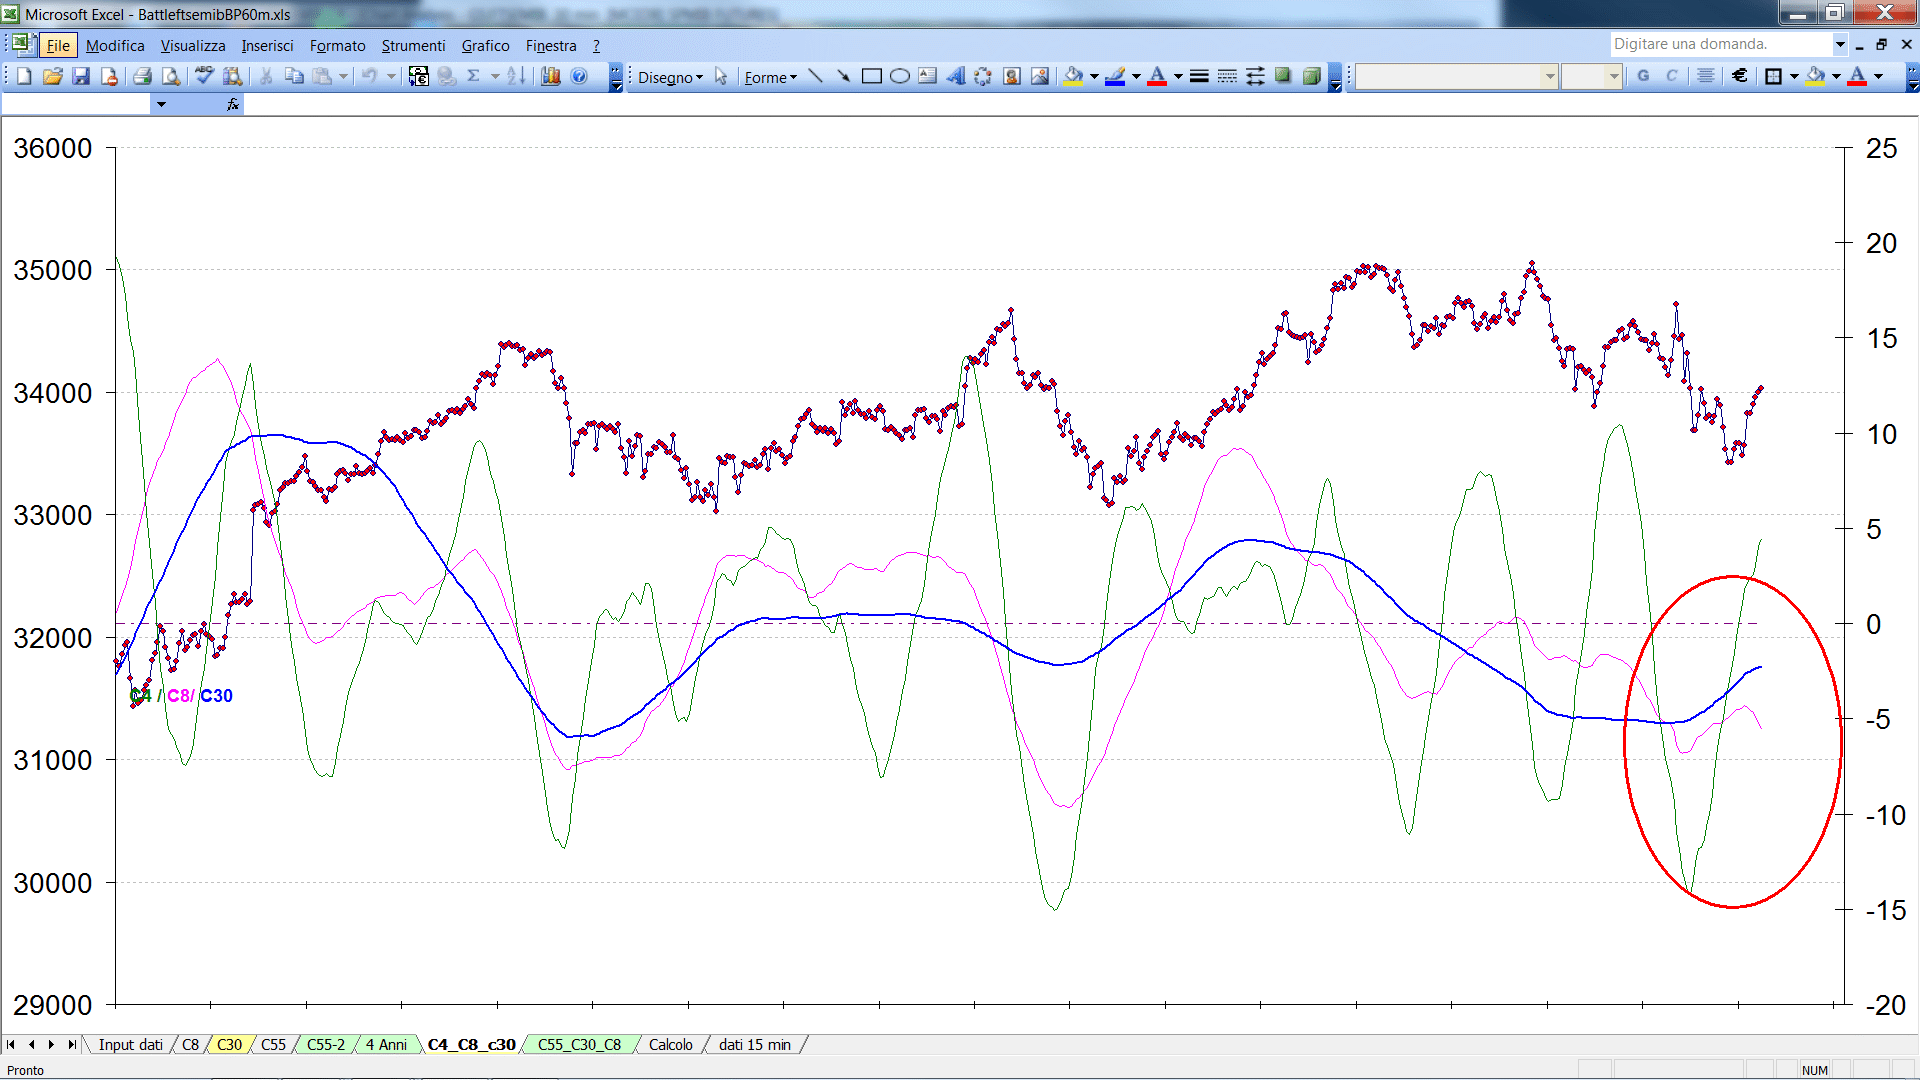Open the Name Box dropdown arrow
Image resolution: width=1920 pixels, height=1080 pixels.
[x=161, y=104]
